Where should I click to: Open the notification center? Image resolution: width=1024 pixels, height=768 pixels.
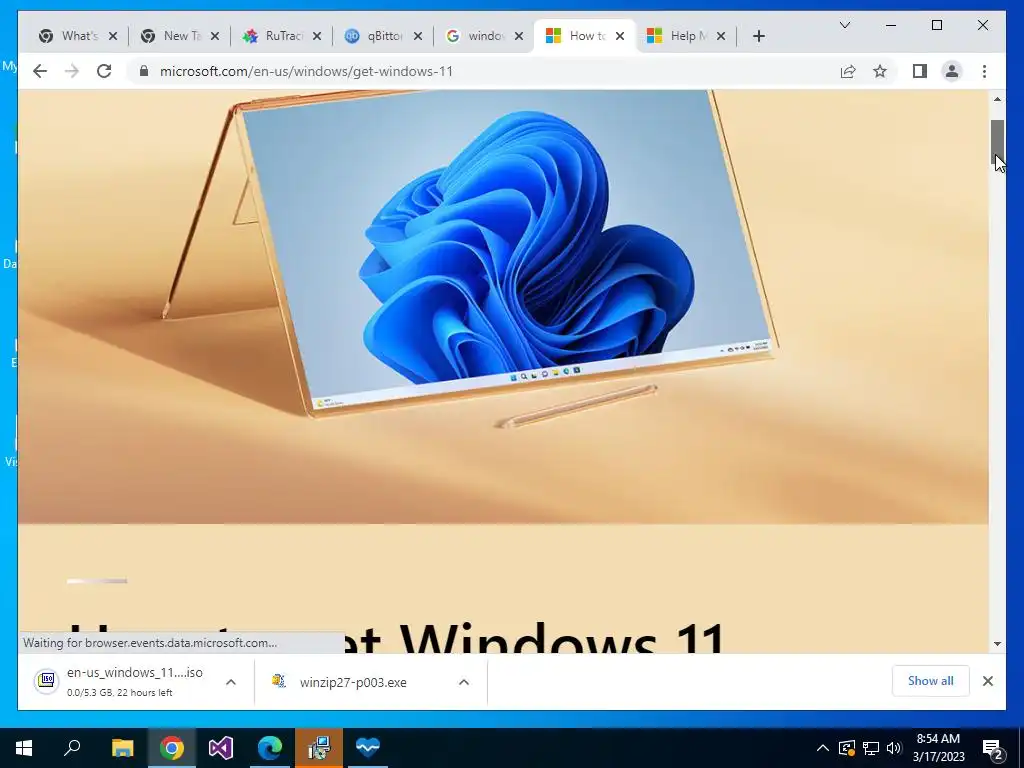993,748
